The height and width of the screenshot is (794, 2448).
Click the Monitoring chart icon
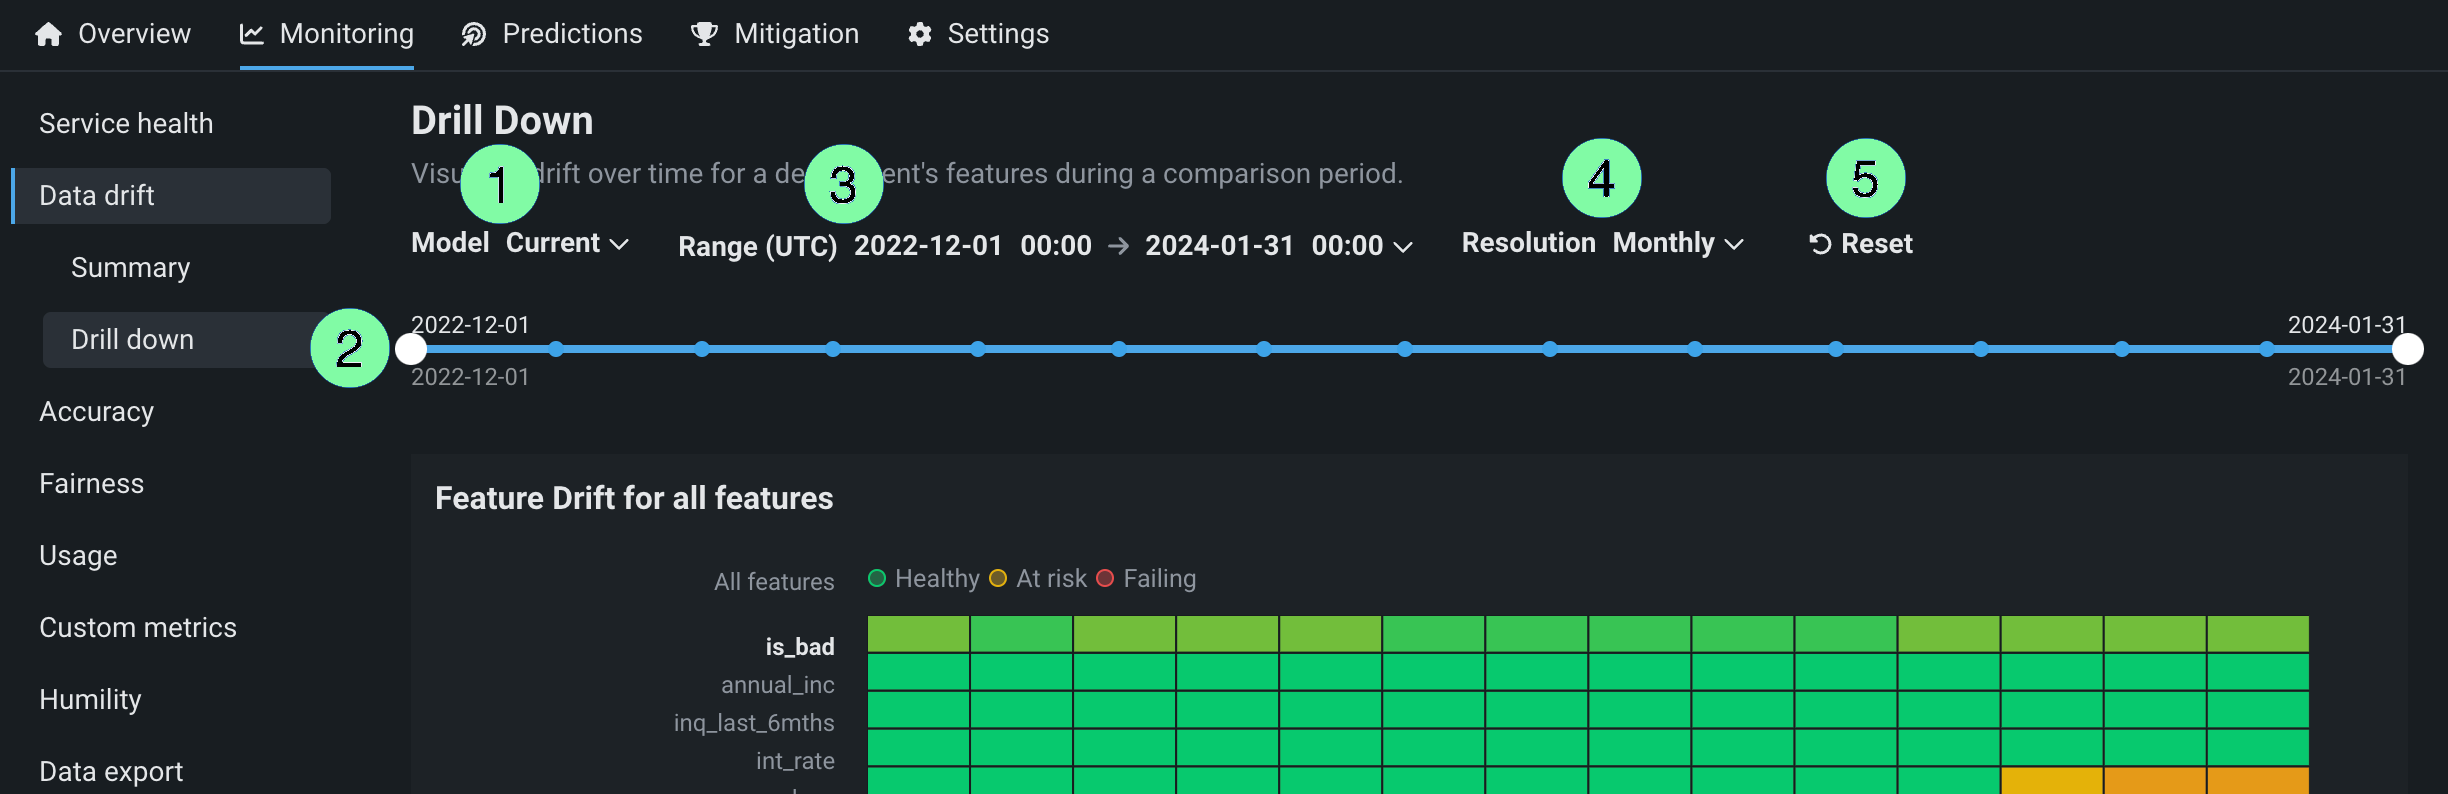pyautogui.click(x=252, y=34)
